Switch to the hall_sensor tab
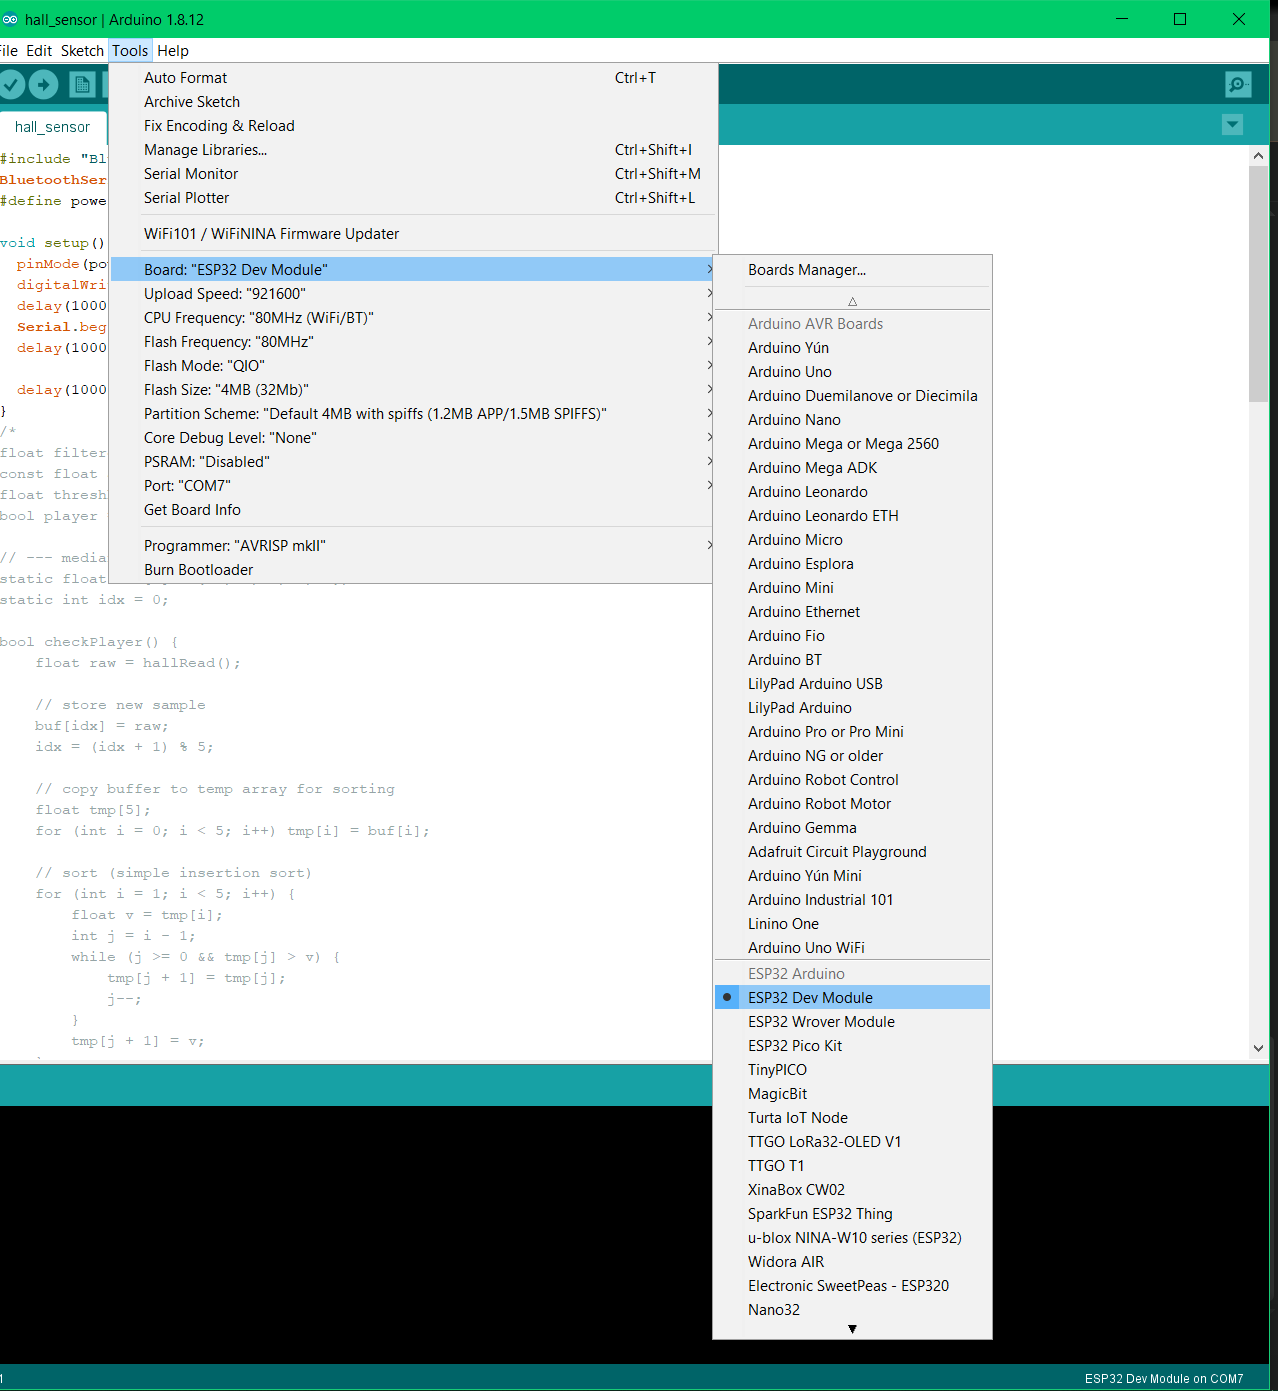The height and width of the screenshot is (1391, 1278). coord(52,127)
